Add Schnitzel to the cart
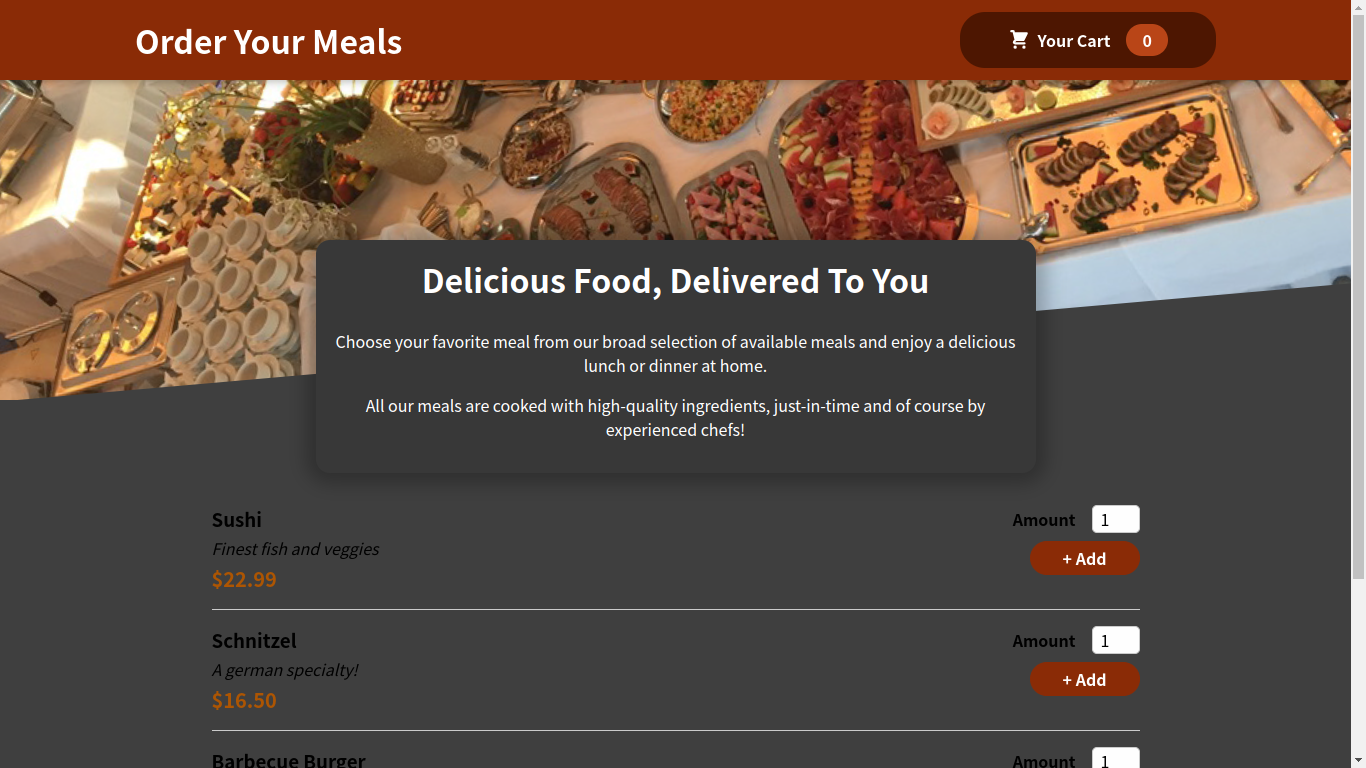 (1085, 680)
